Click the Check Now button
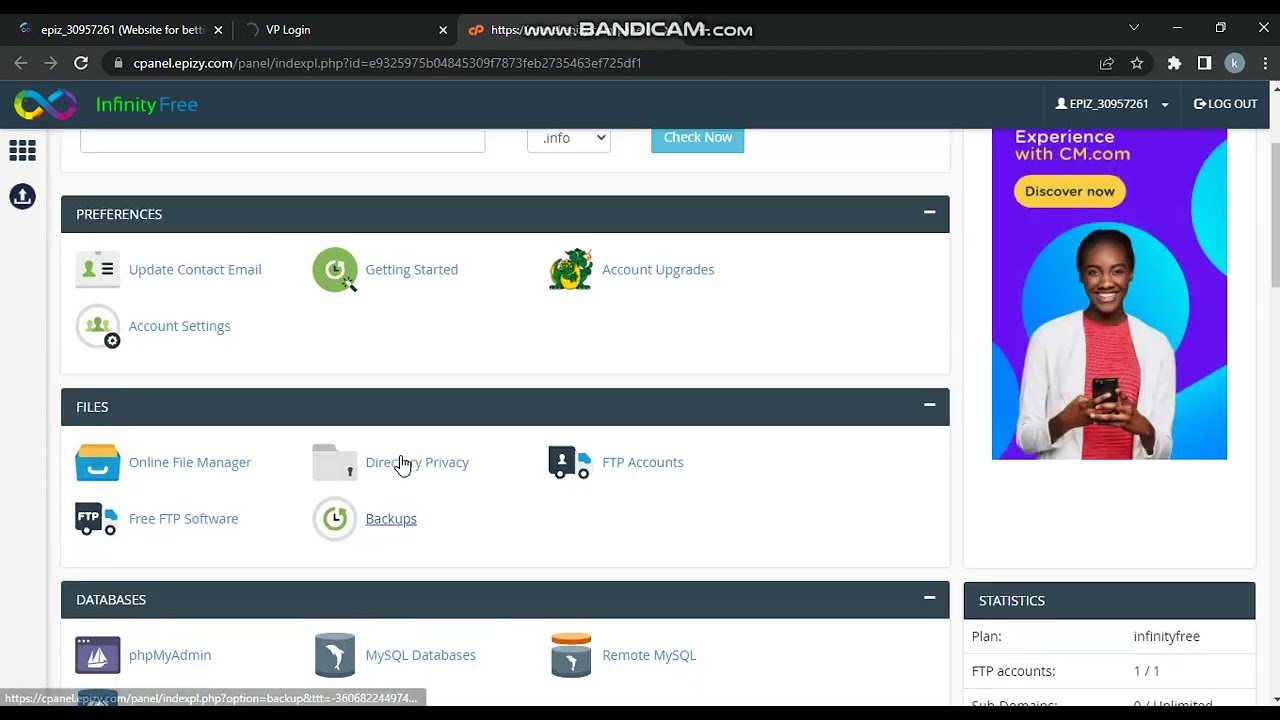The image size is (1280, 720). click(697, 138)
